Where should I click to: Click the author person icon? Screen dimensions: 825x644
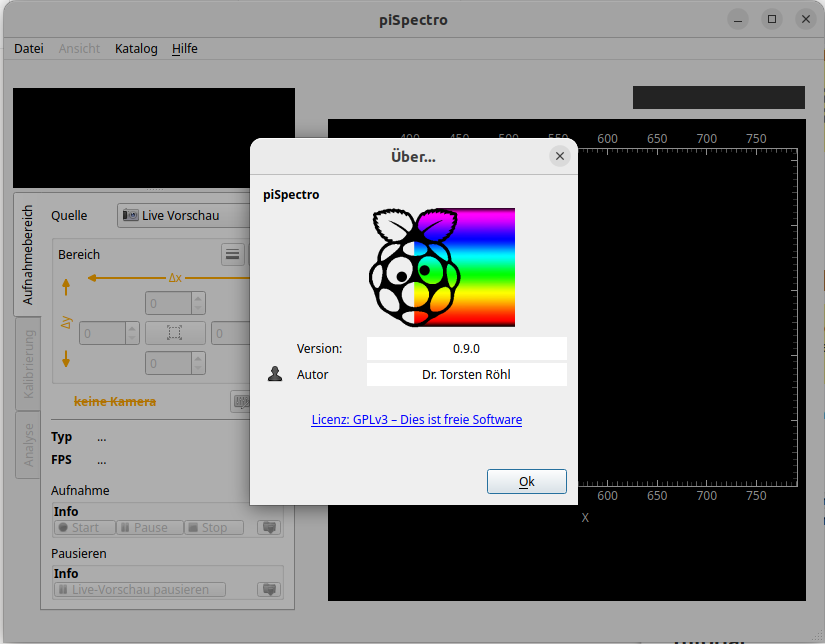(x=275, y=374)
